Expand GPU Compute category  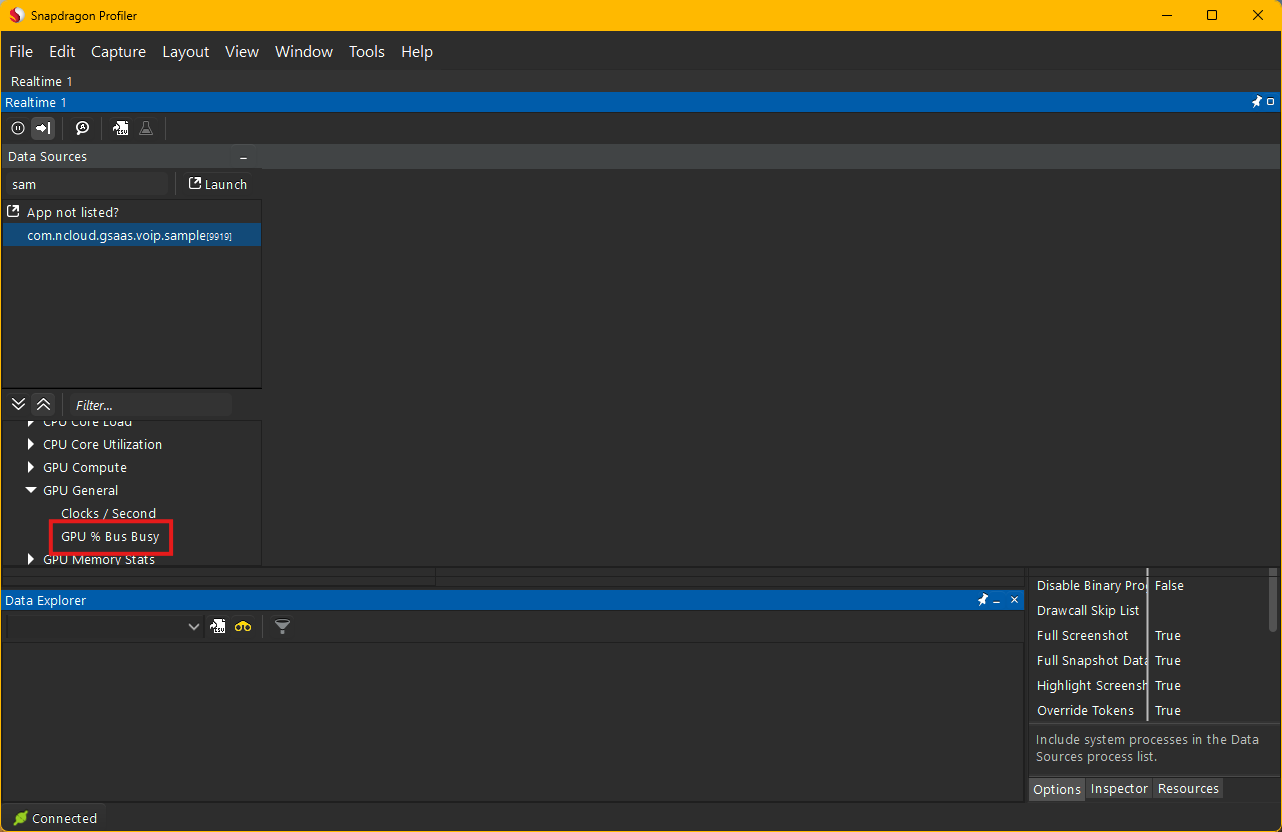tap(31, 467)
